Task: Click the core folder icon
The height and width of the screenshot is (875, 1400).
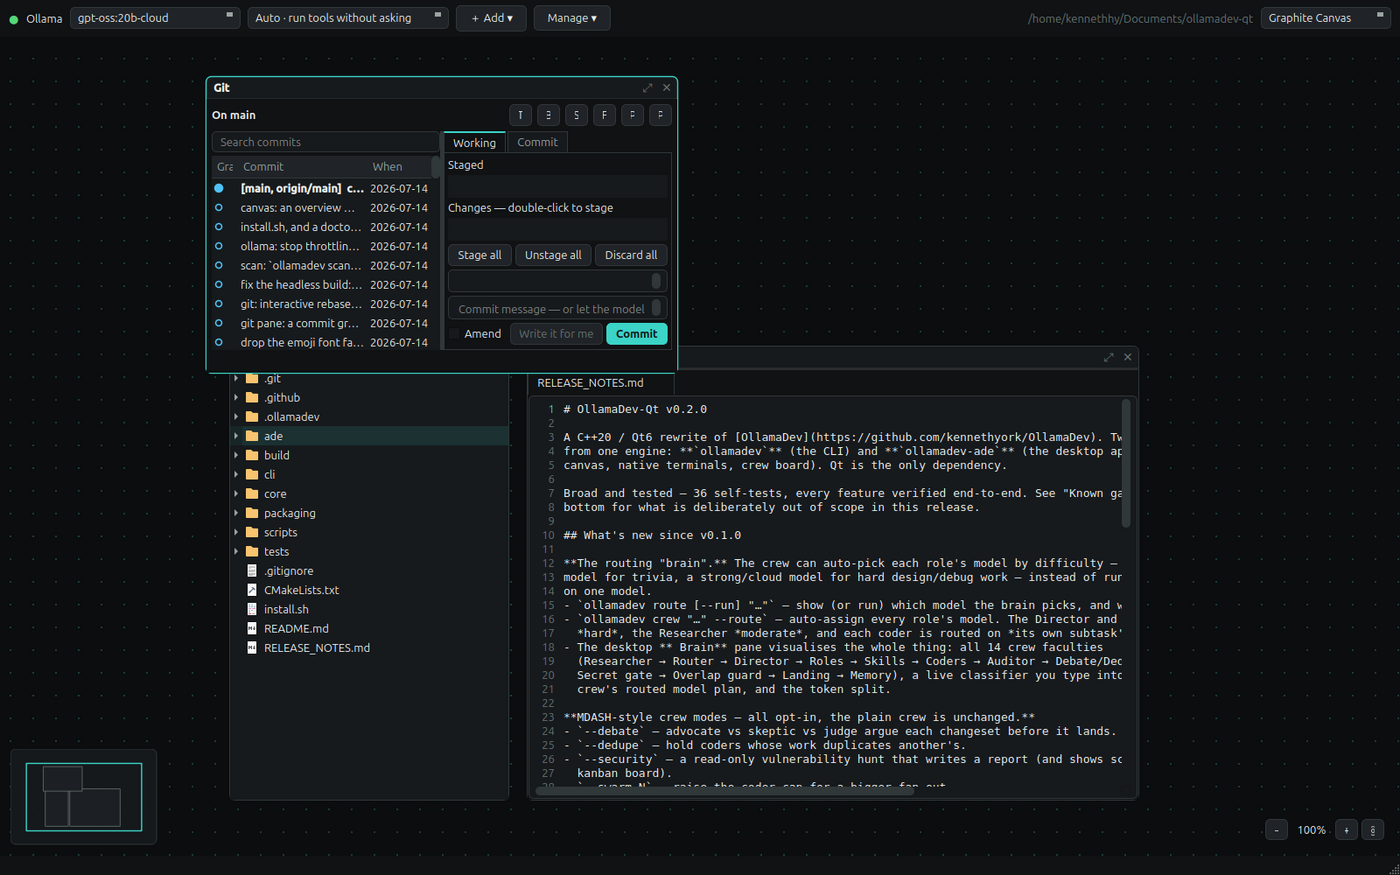Action: coord(252,494)
